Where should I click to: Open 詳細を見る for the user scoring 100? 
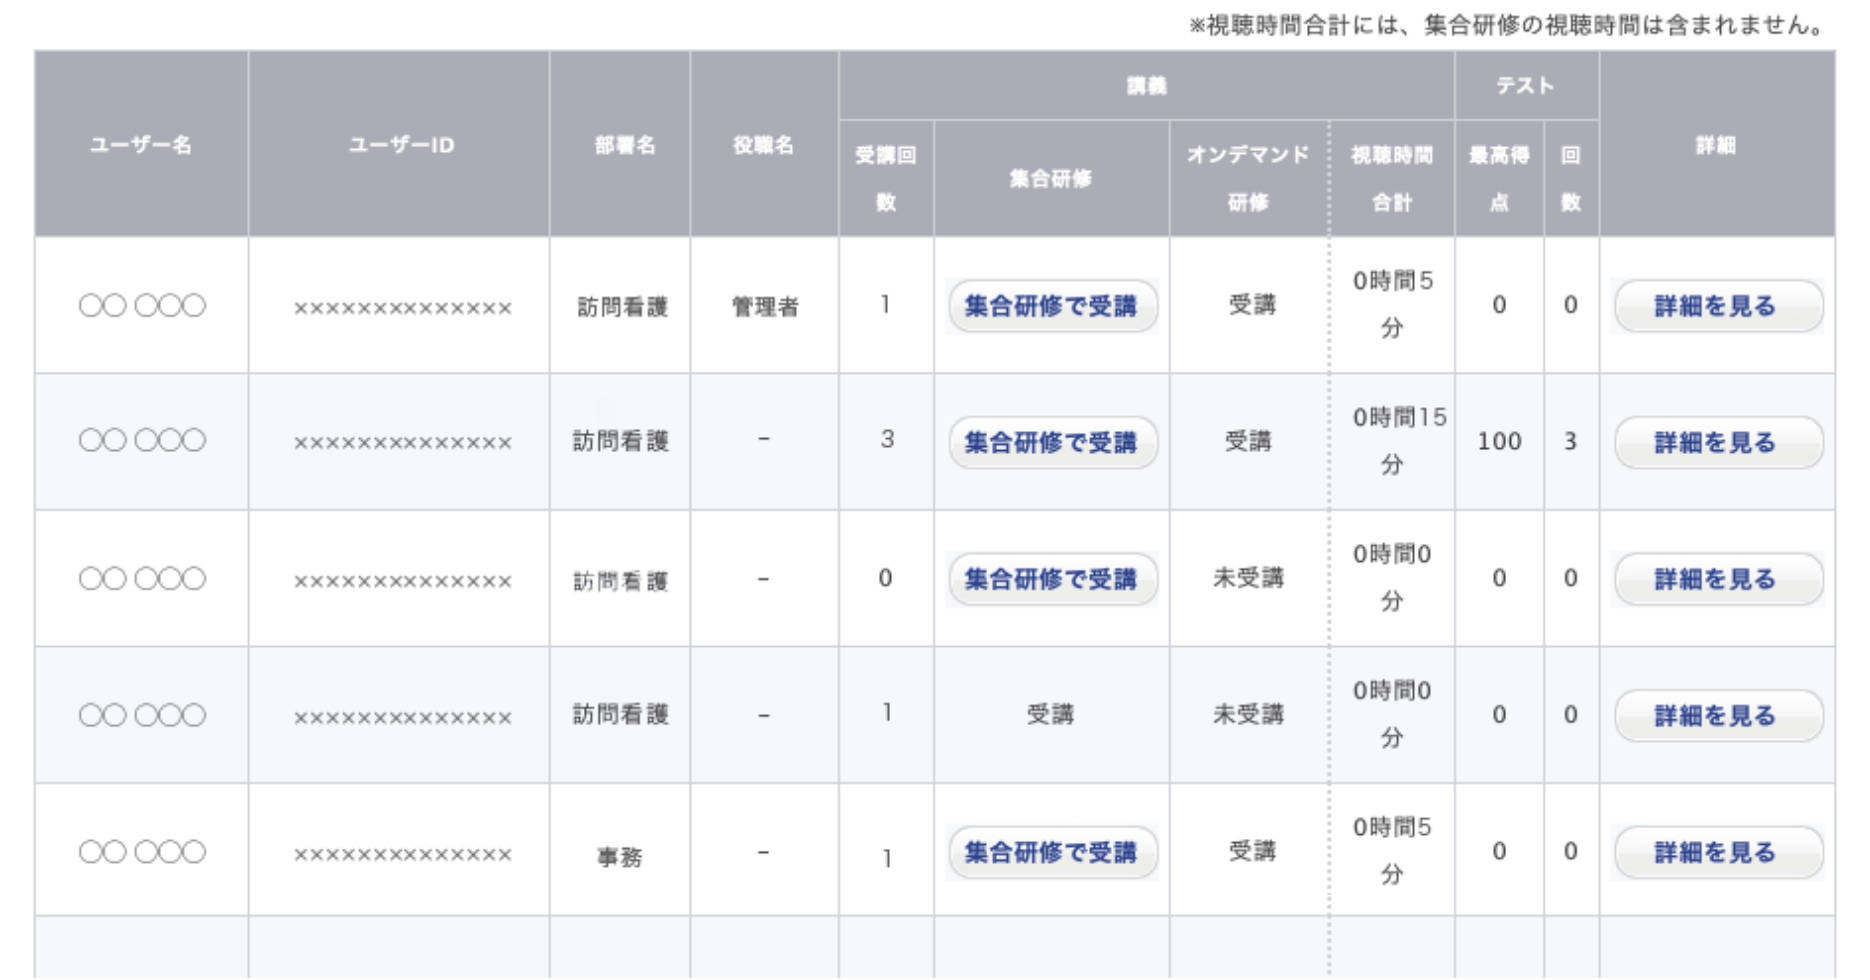point(1716,442)
